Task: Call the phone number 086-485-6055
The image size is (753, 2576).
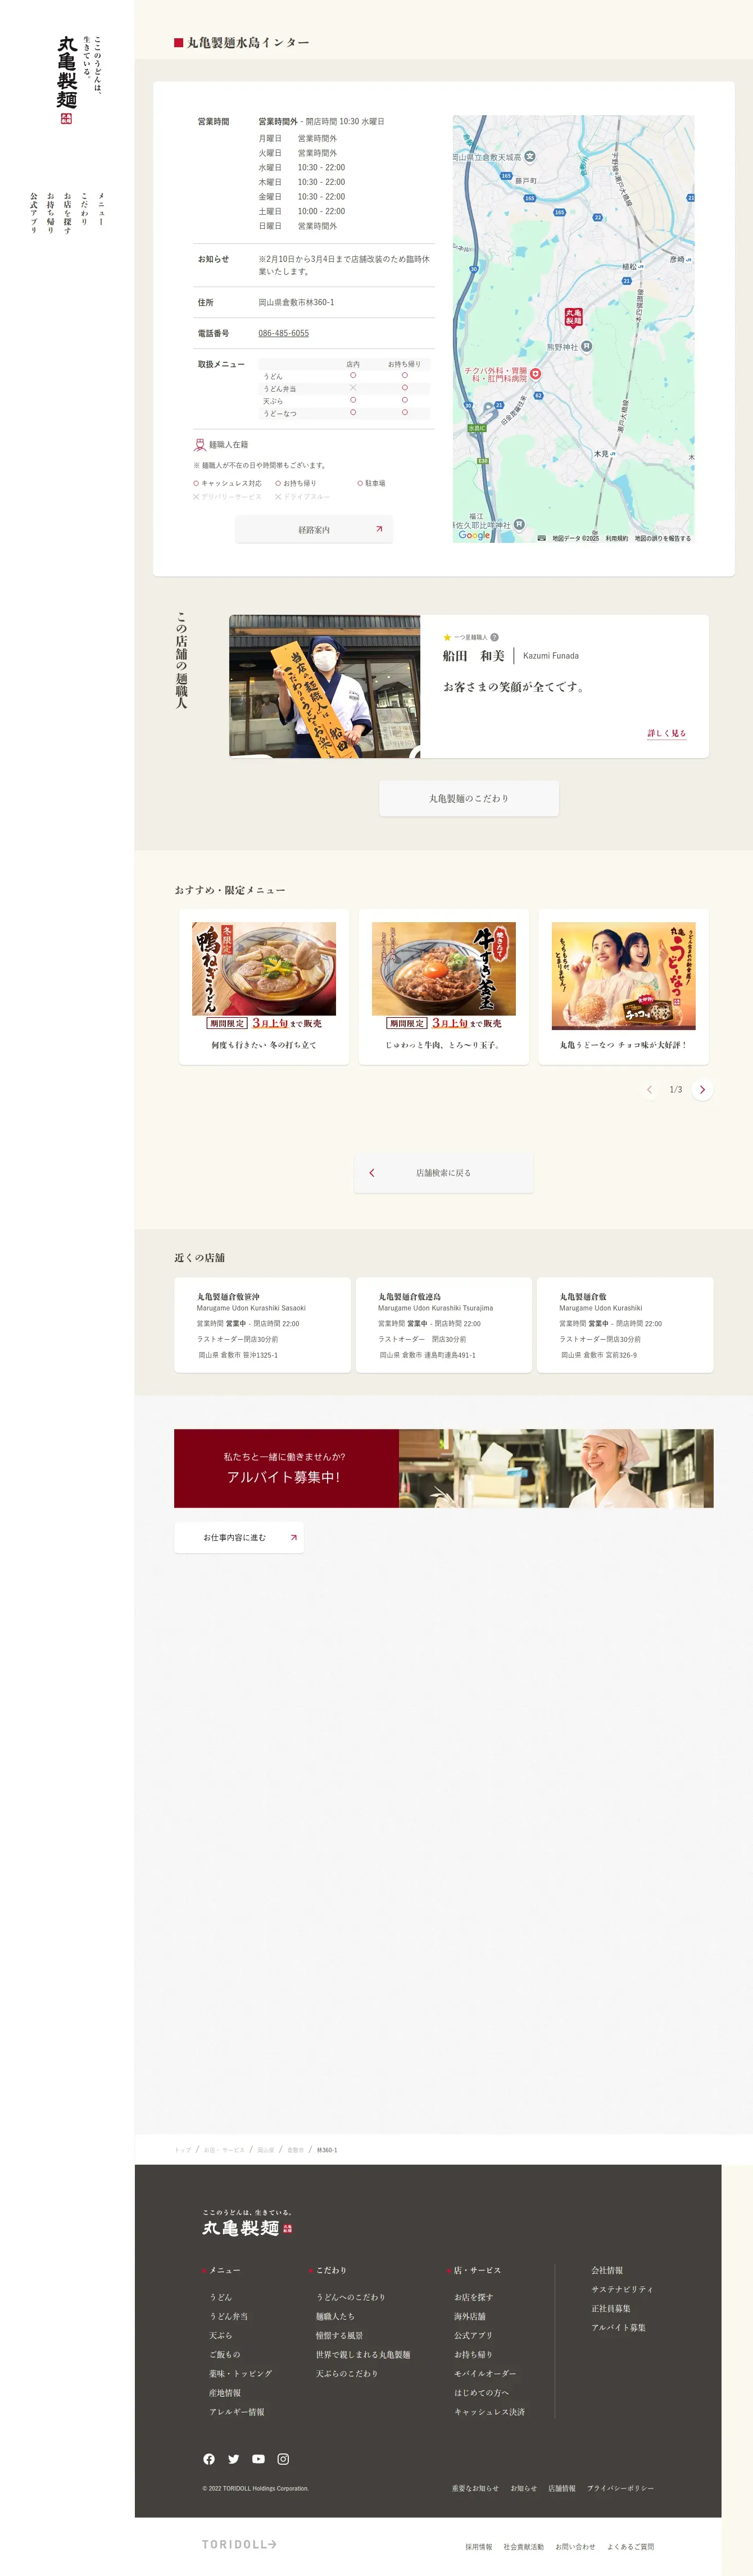Action: (284, 333)
